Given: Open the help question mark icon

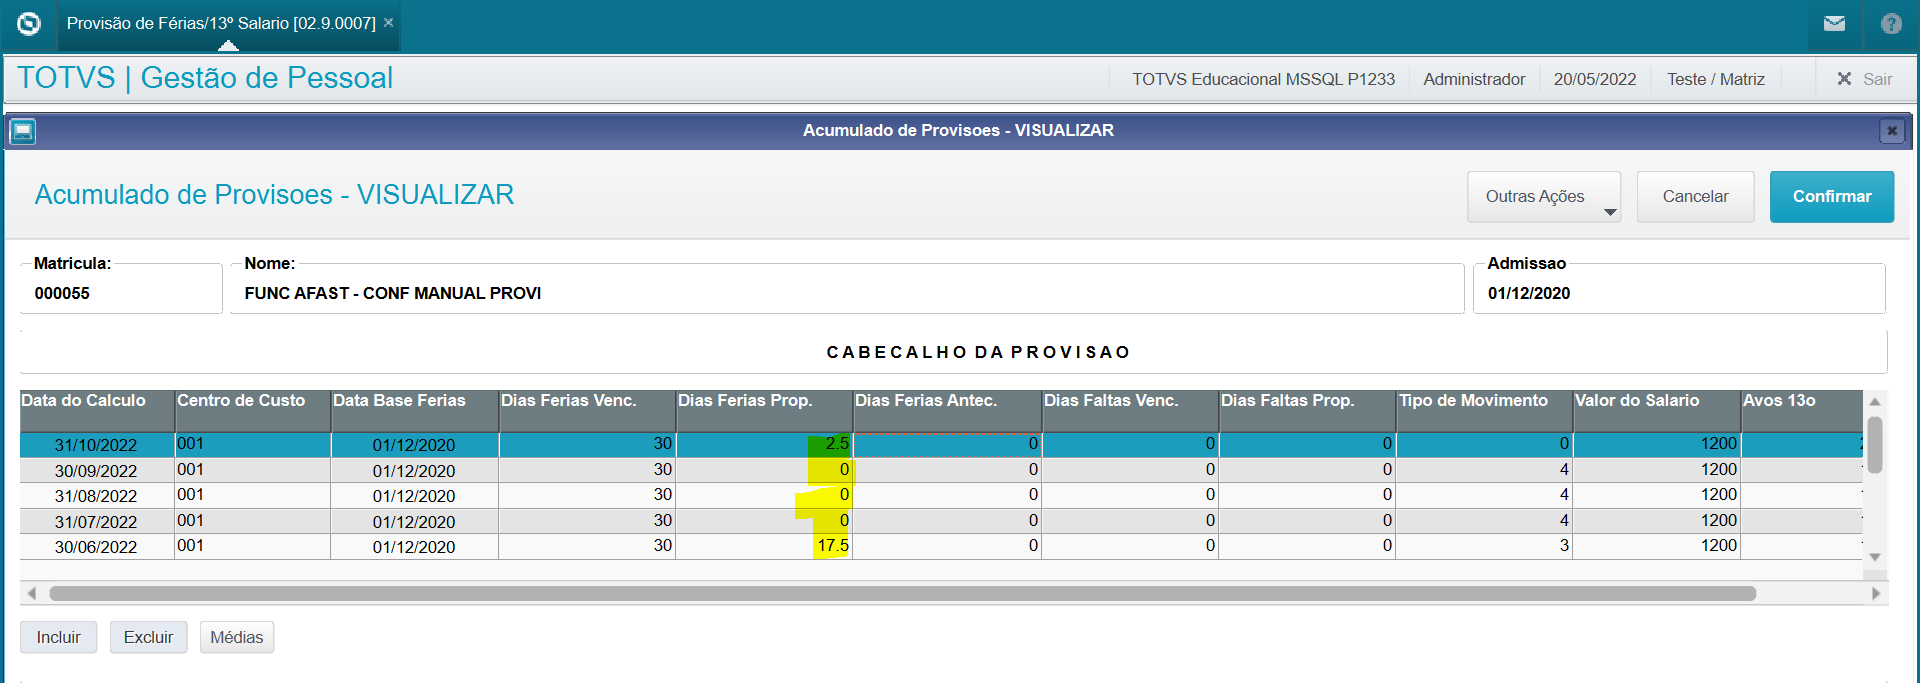Looking at the screenshot, I should (1891, 24).
